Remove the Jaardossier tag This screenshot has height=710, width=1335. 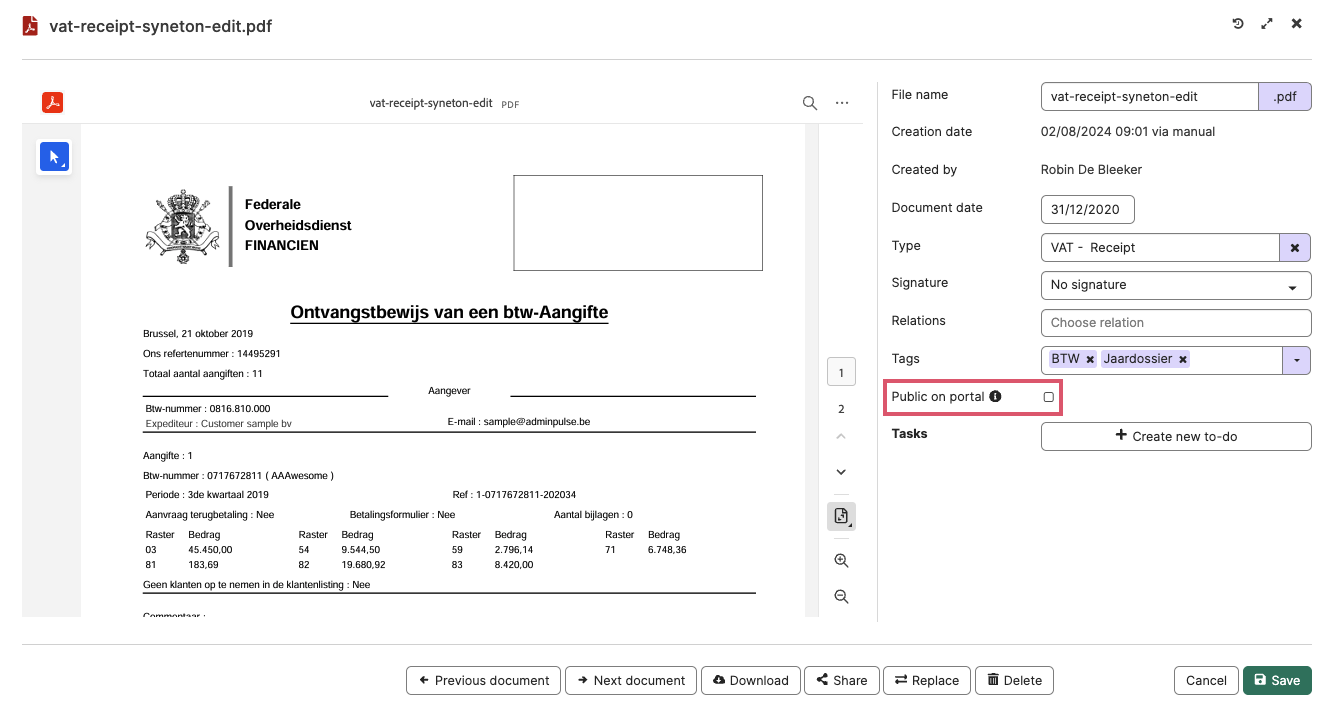coord(1182,359)
